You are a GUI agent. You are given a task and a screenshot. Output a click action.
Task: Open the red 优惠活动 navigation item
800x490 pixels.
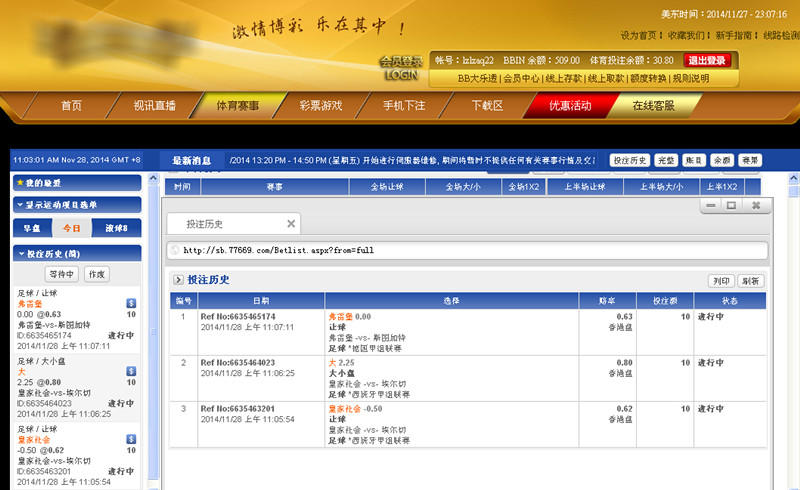(570, 106)
